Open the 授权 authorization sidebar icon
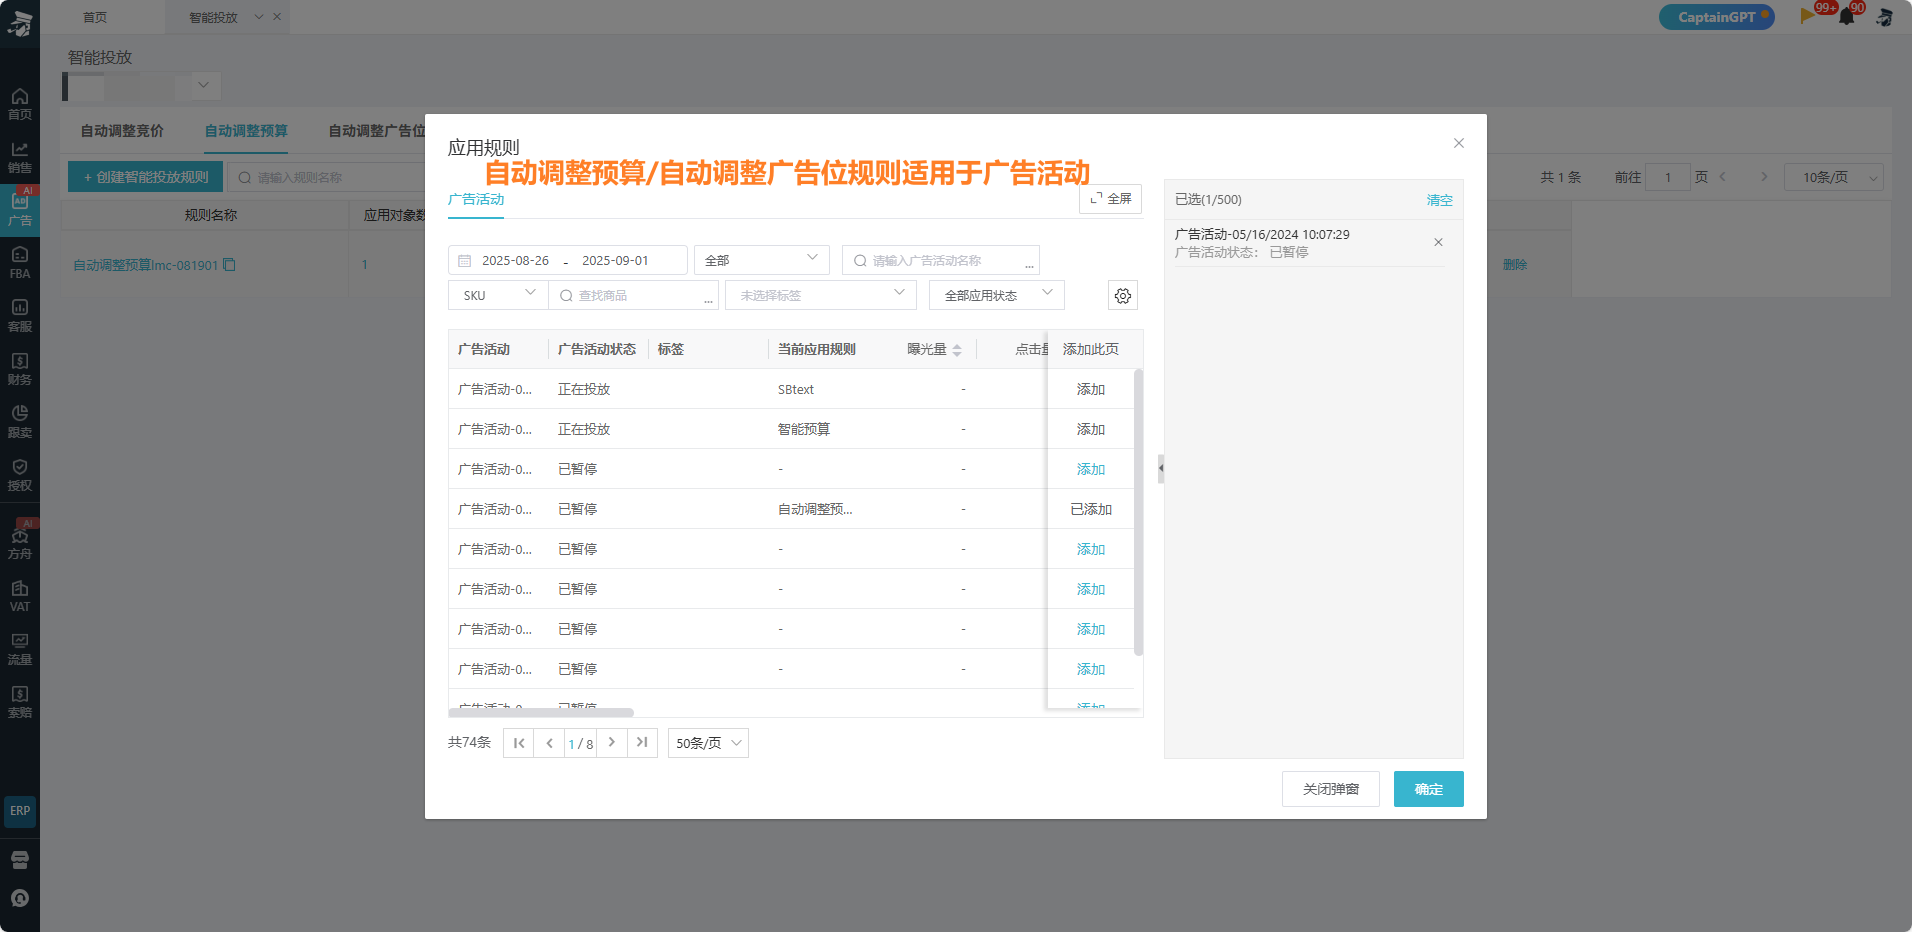Image resolution: width=1912 pixels, height=932 pixels. 19,474
